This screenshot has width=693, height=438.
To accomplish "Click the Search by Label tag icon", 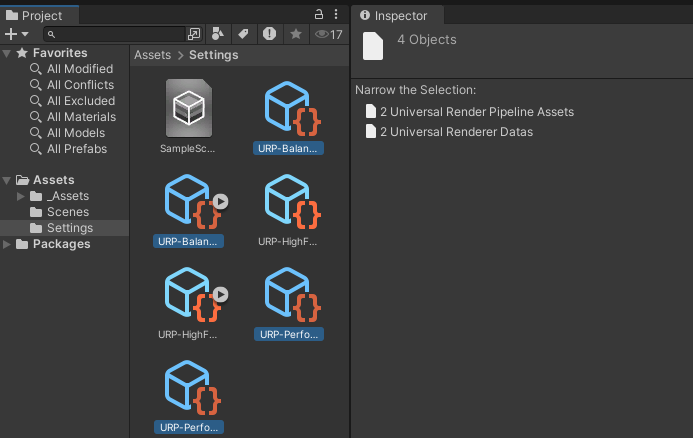I will tap(243, 34).
